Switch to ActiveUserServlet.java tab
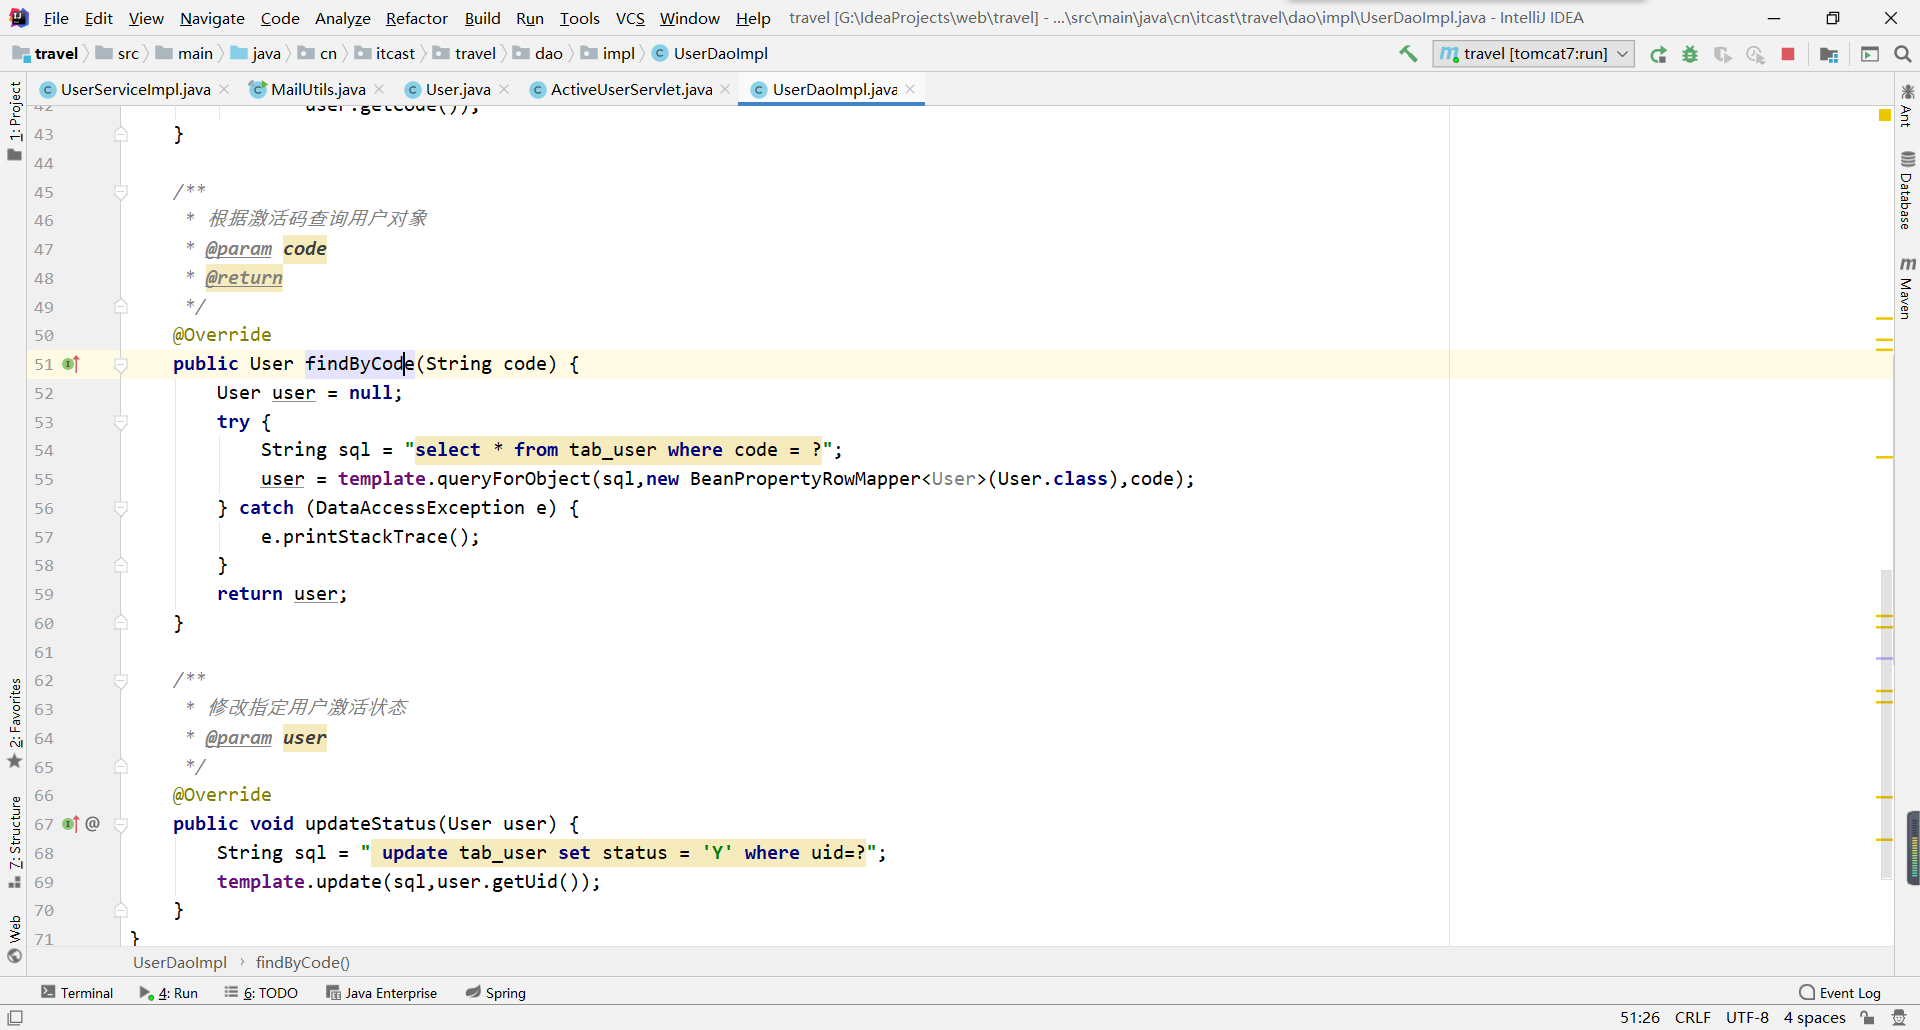Screen dimensions: 1920x1030 (631, 89)
